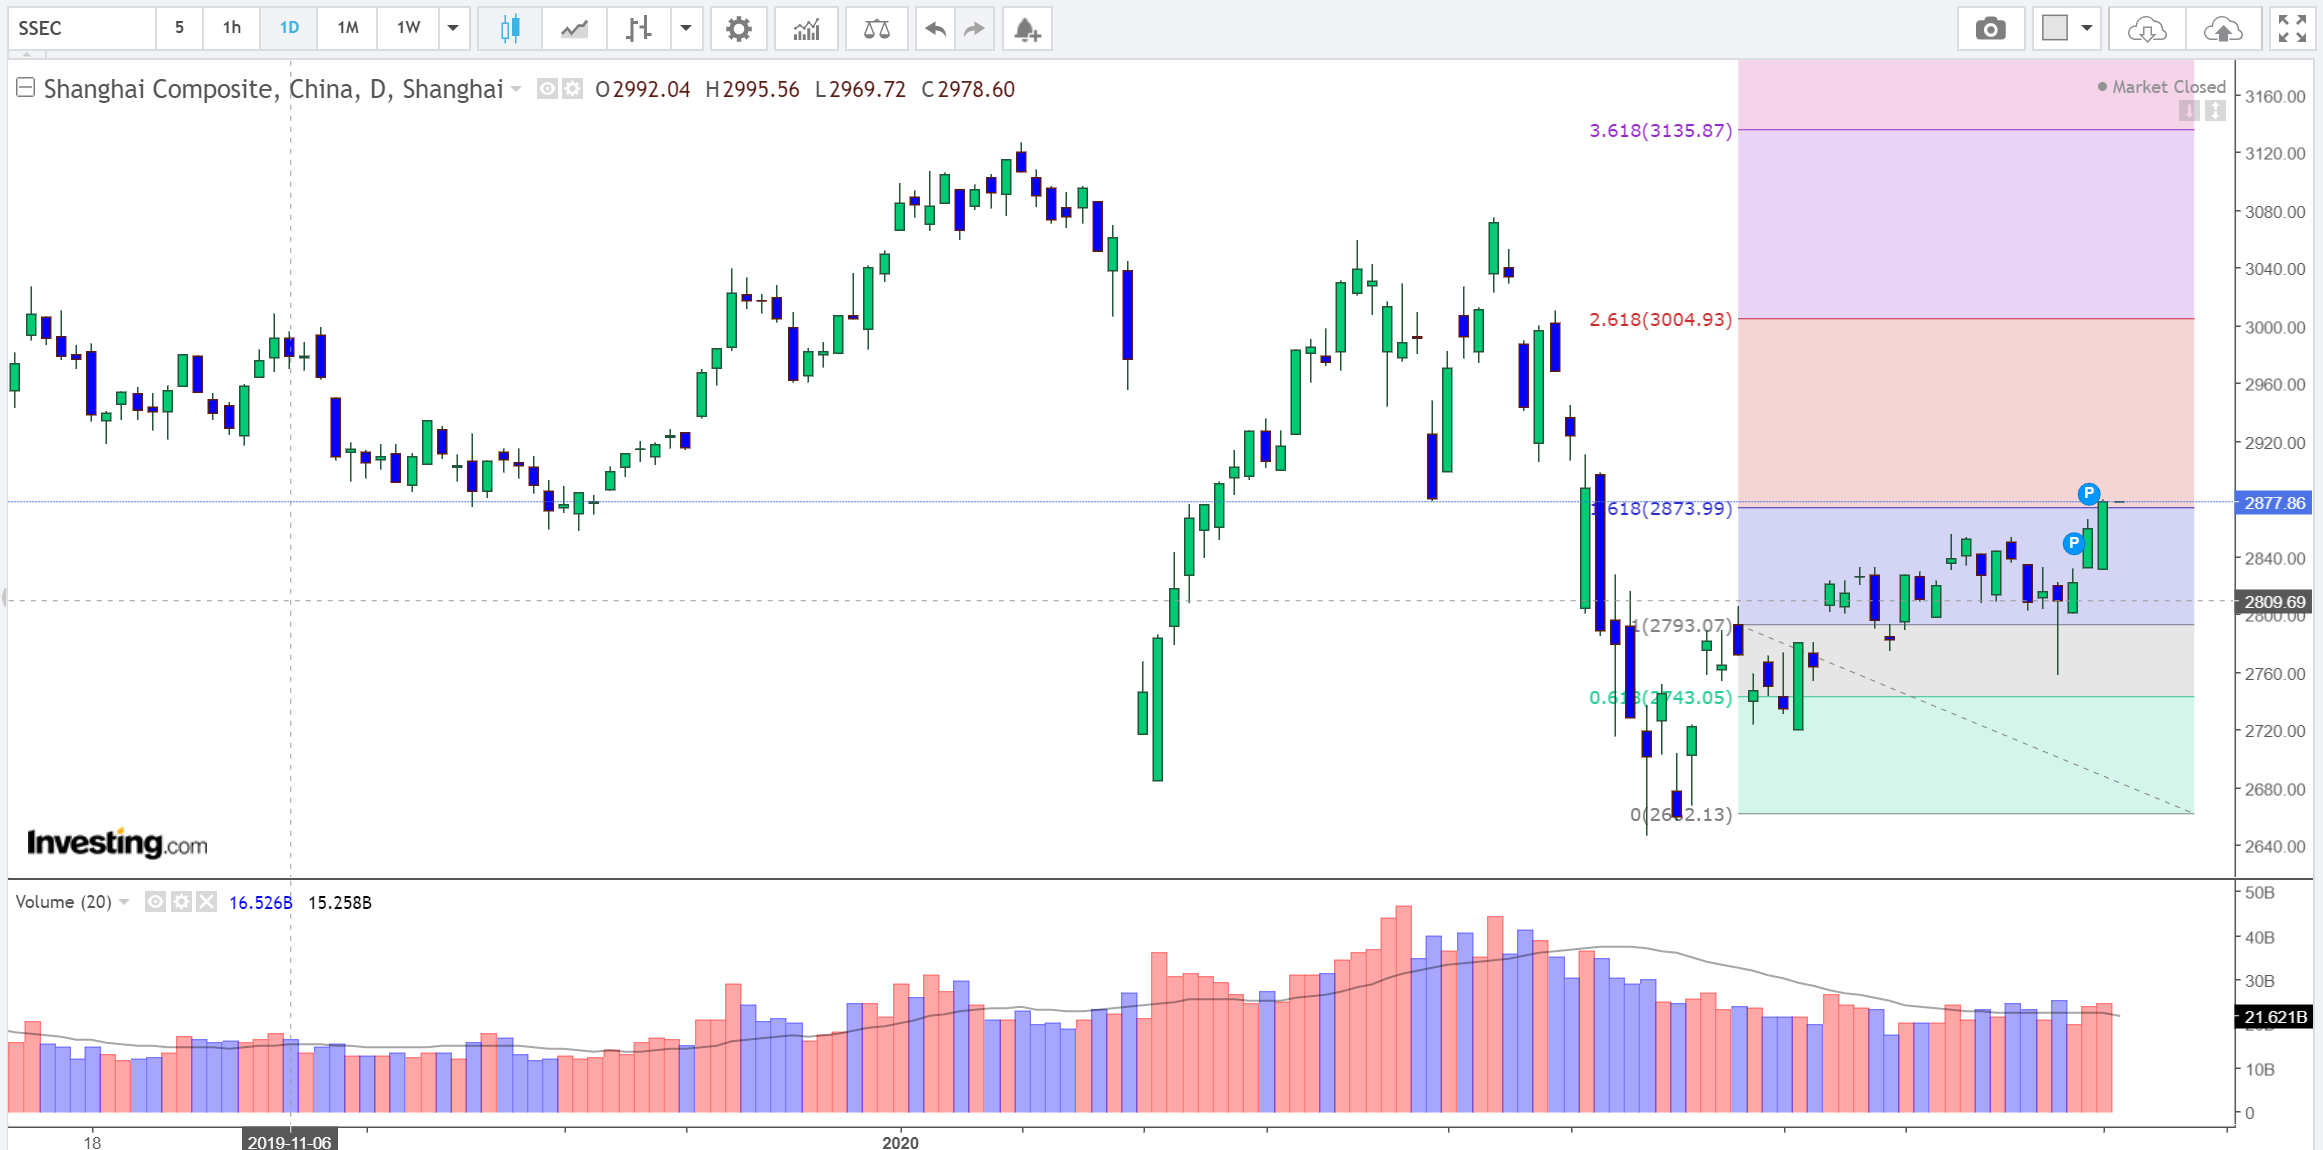2323x1150 pixels.
Task: Toggle visibility eye for Shanghai Composite series
Action: (547, 89)
